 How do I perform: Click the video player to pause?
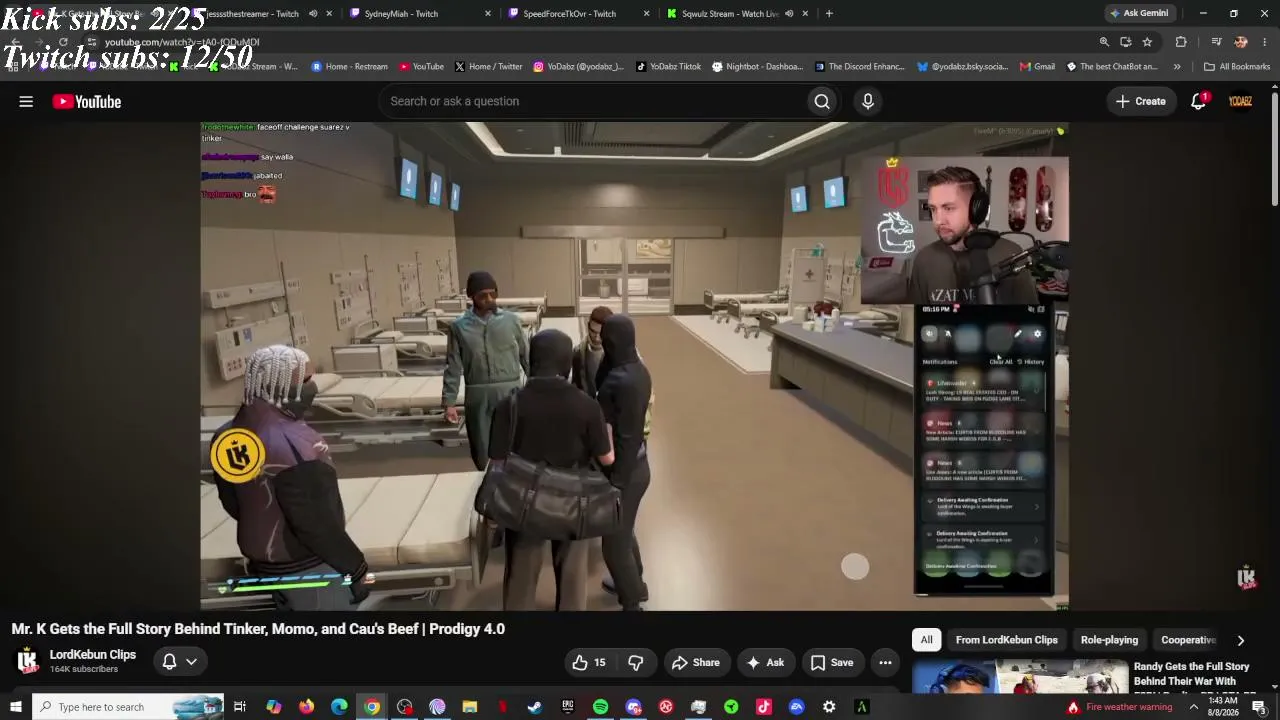[634, 366]
